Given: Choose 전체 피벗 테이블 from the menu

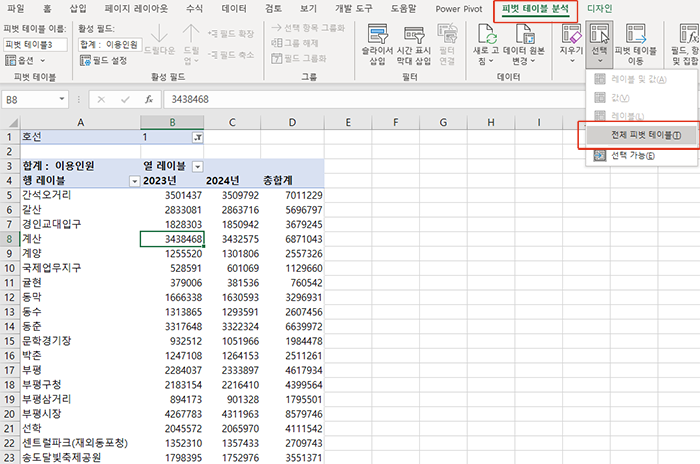Looking at the screenshot, I should click(x=642, y=135).
